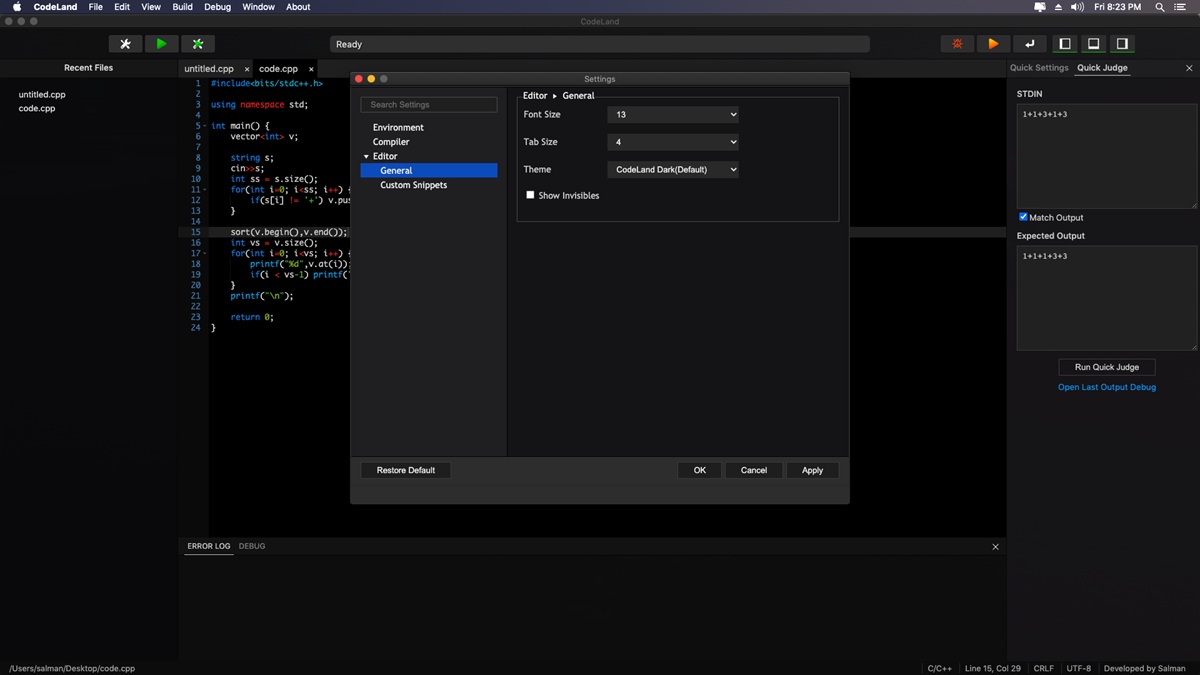Toggle code fold arrow at line 5

coord(205,126)
